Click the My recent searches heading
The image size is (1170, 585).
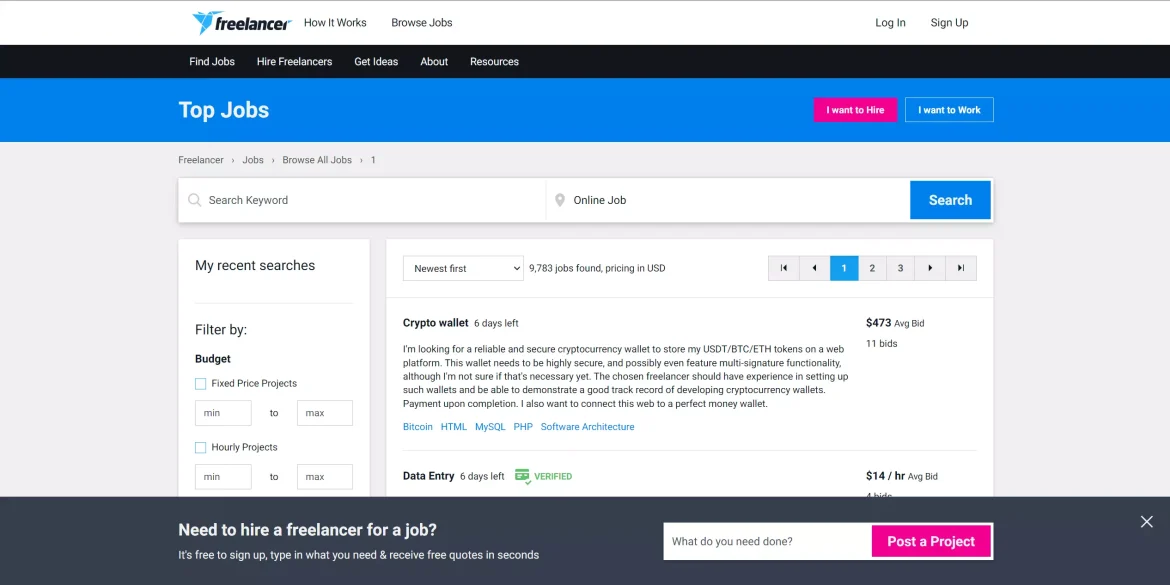click(x=255, y=266)
